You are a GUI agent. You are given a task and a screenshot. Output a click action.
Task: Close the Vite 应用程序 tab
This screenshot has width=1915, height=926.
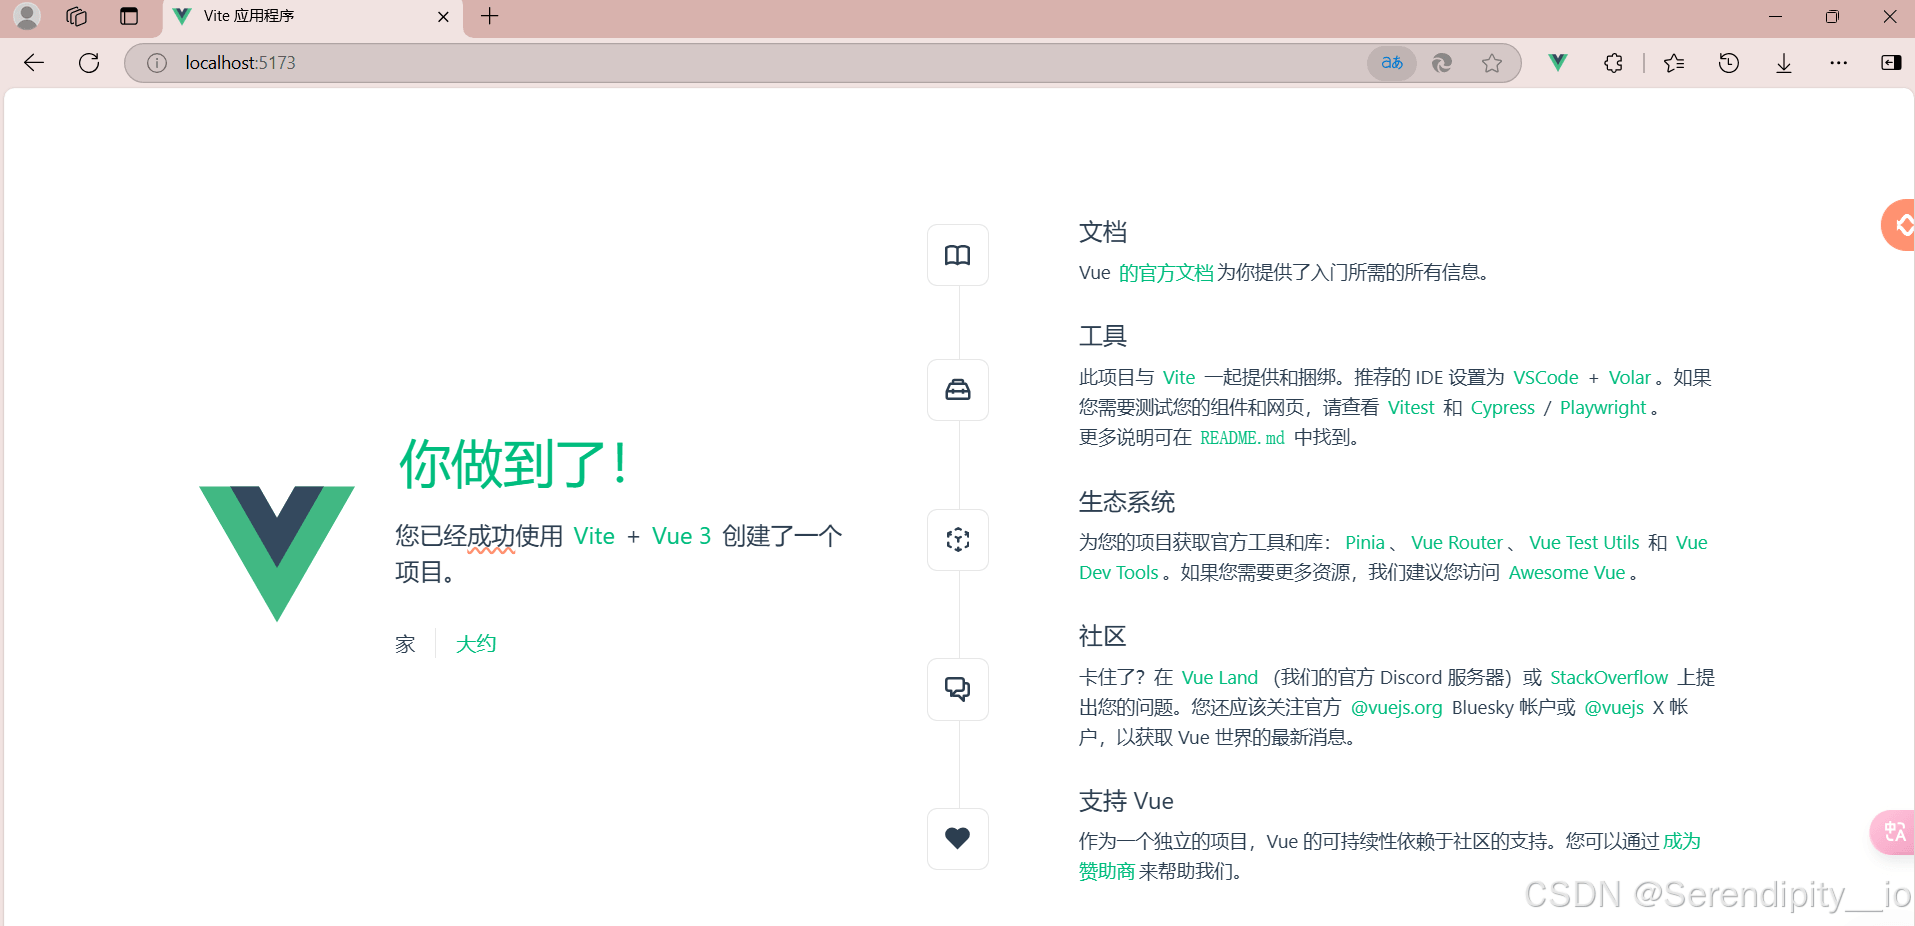point(444,16)
